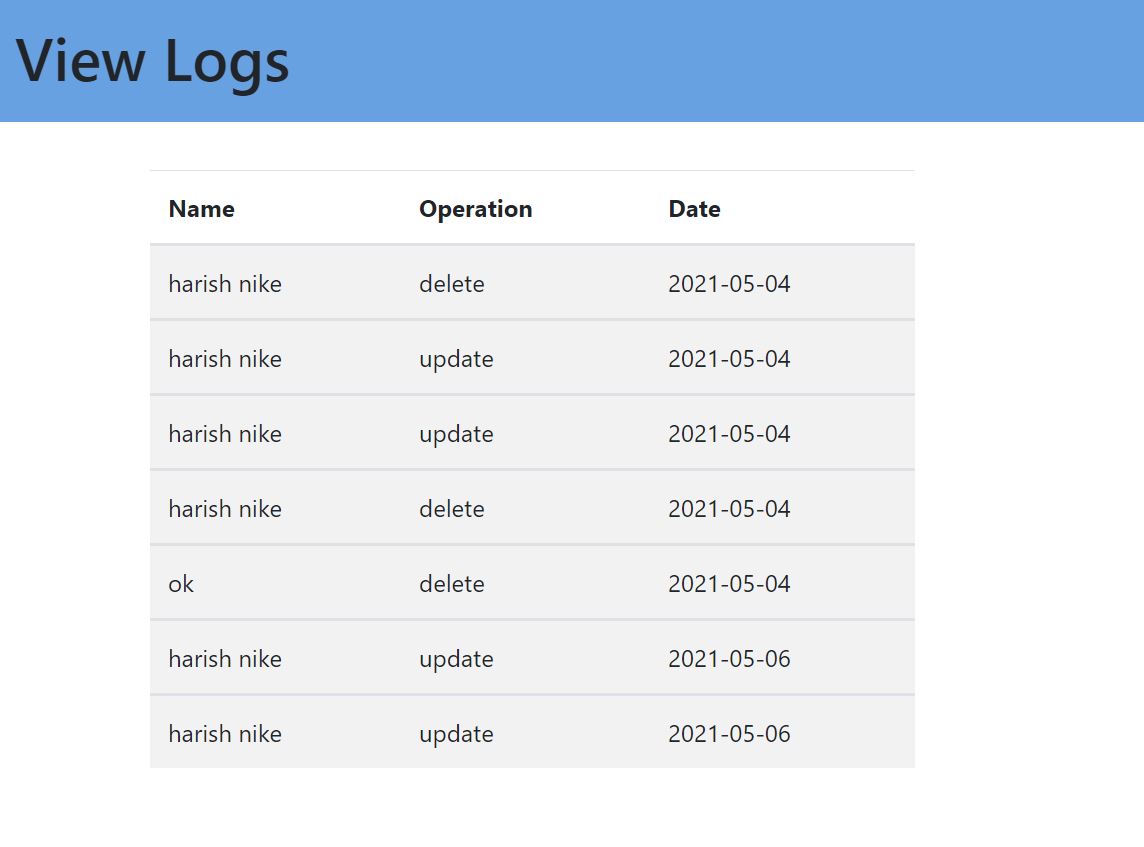Select the Name column header
1144x847 pixels.
click(201, 209)
